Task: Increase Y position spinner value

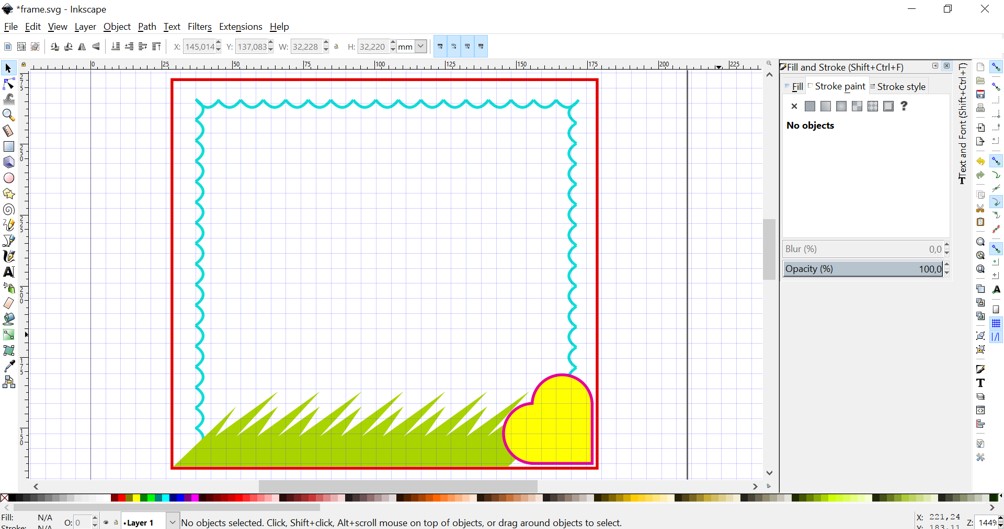Action: pos(271,43)
